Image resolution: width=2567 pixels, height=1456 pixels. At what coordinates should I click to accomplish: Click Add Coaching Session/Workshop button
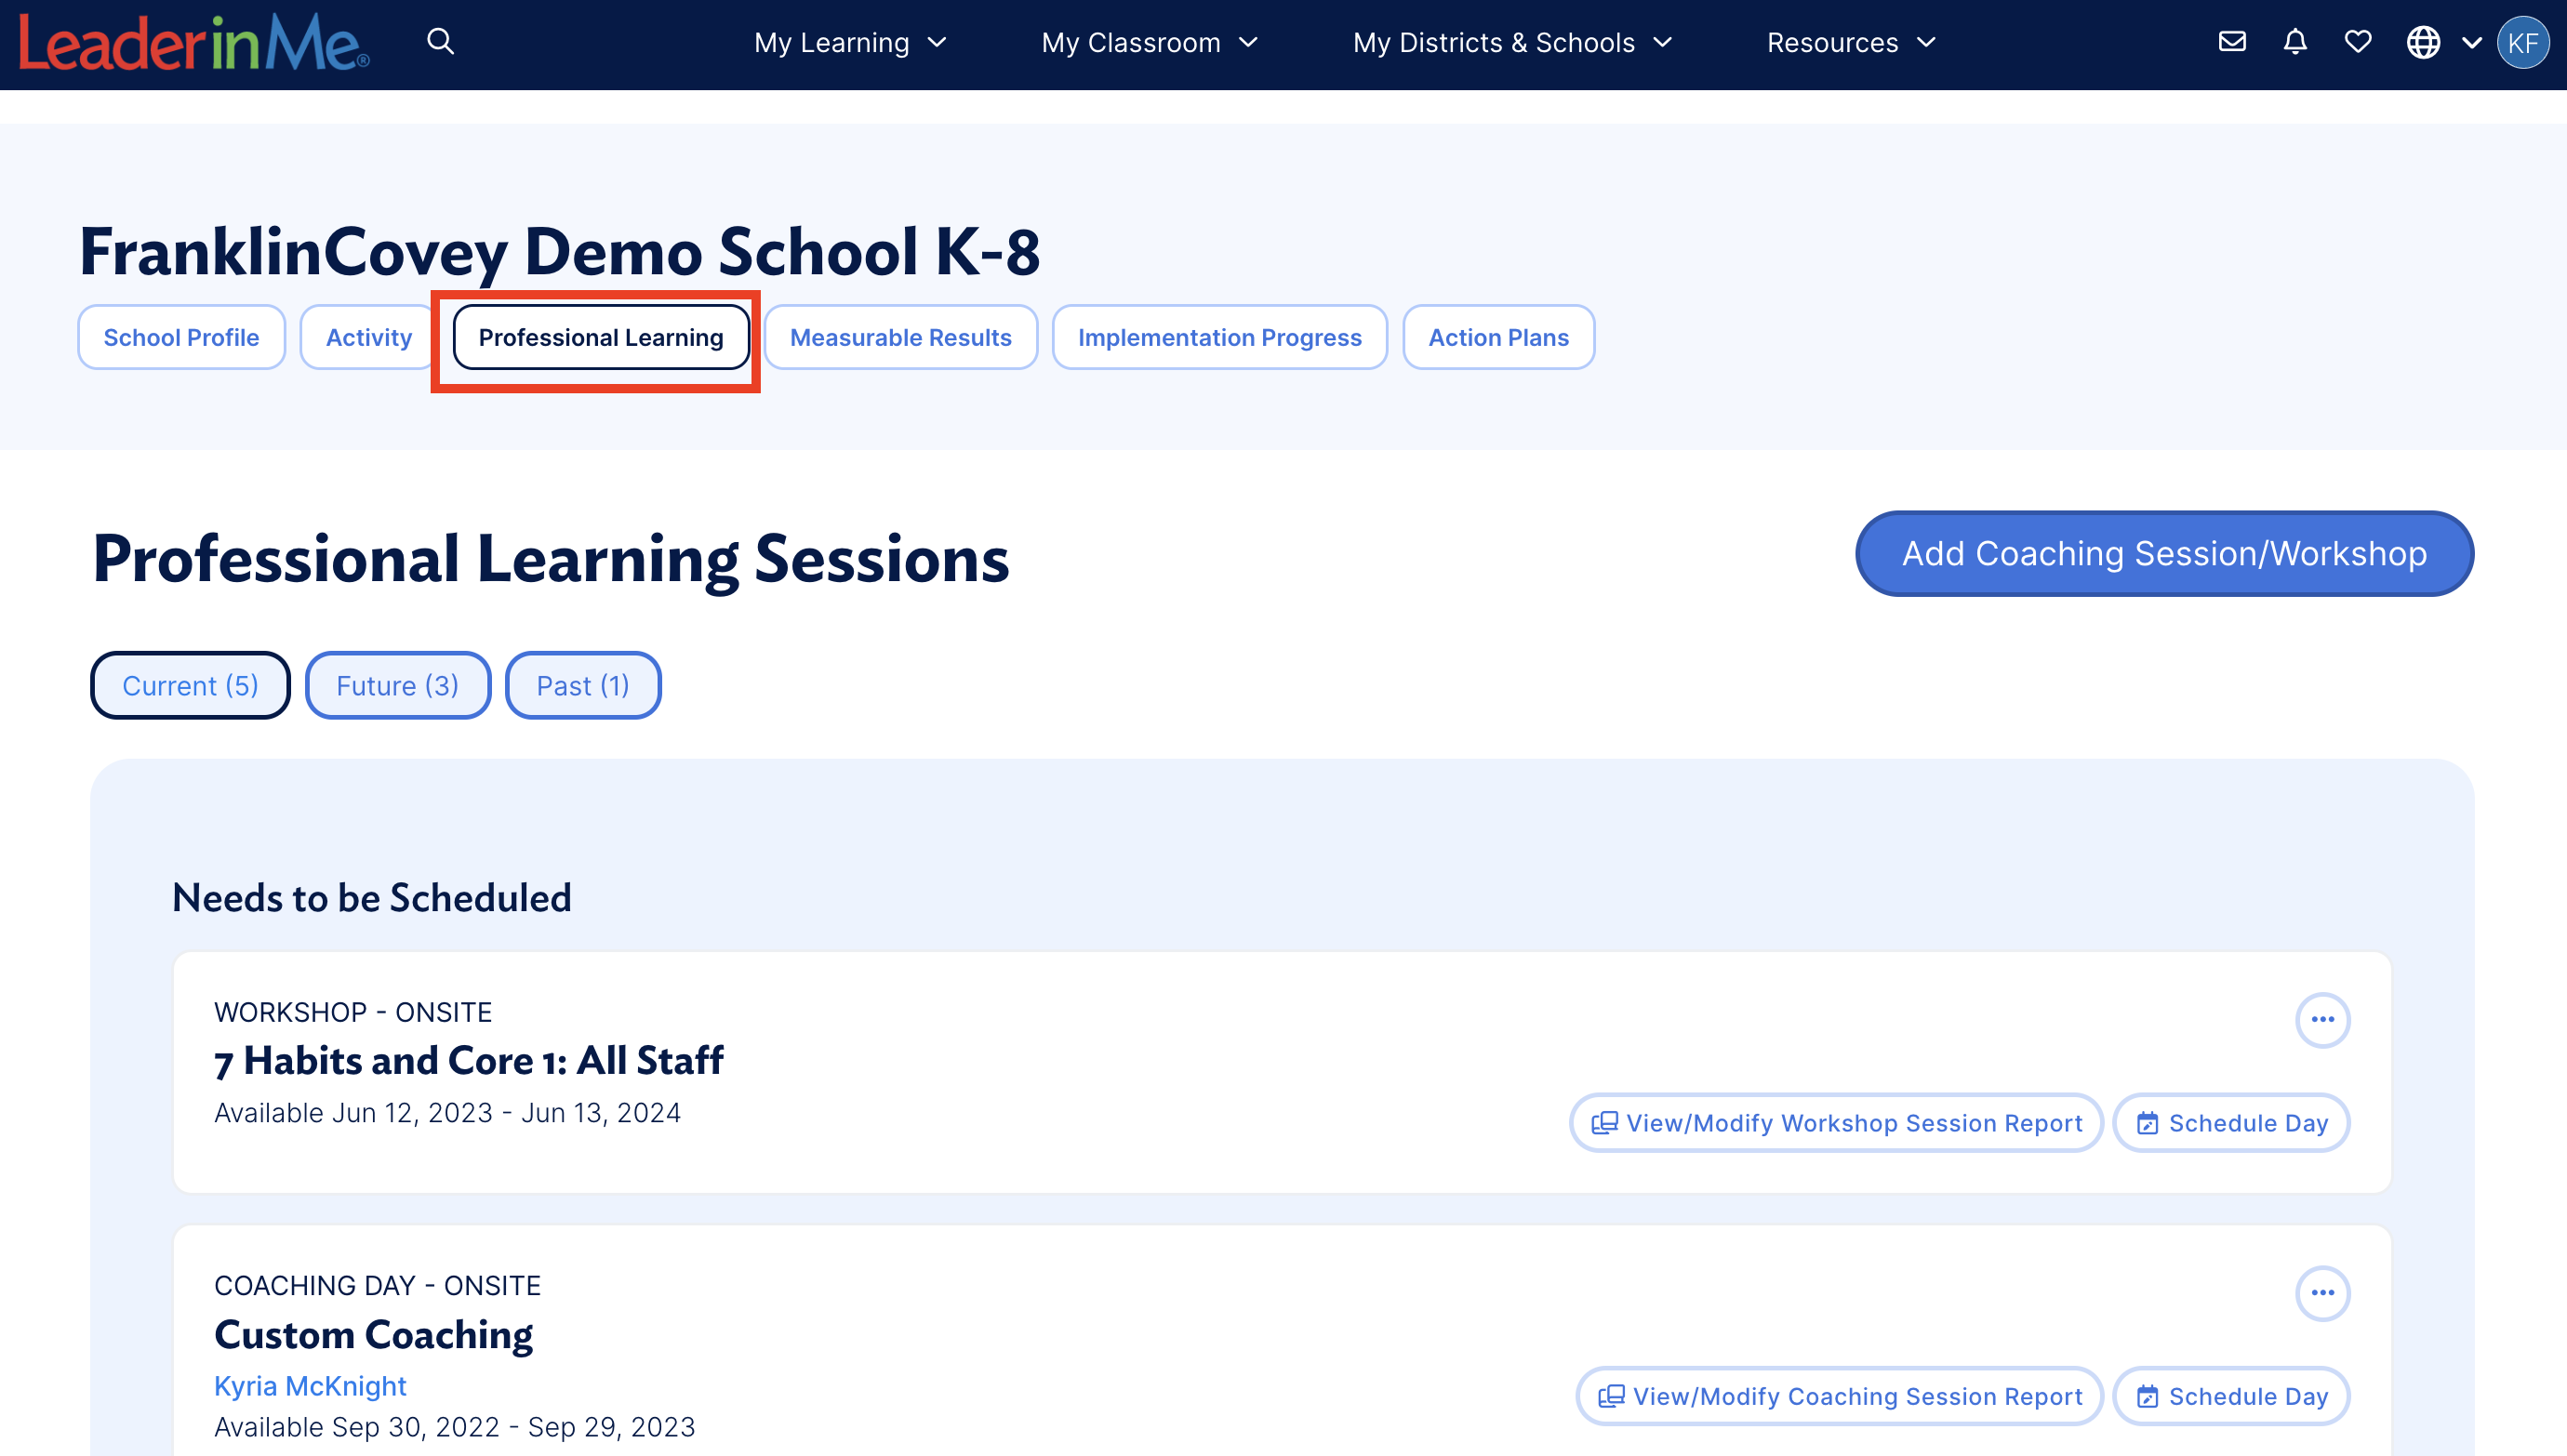coord(2164,553)
